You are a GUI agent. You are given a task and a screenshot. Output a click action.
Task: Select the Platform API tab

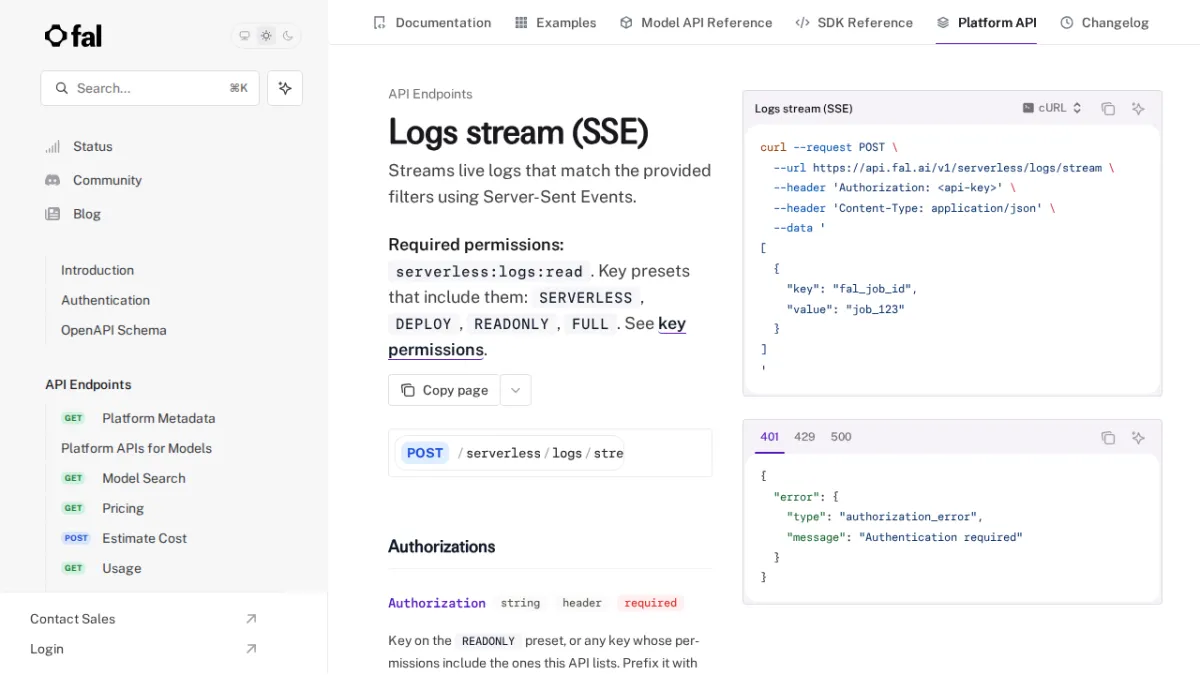point(986,22)
